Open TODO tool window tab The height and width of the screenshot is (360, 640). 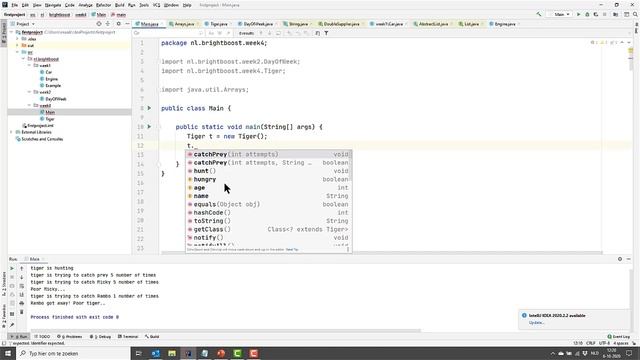[42, 337]
